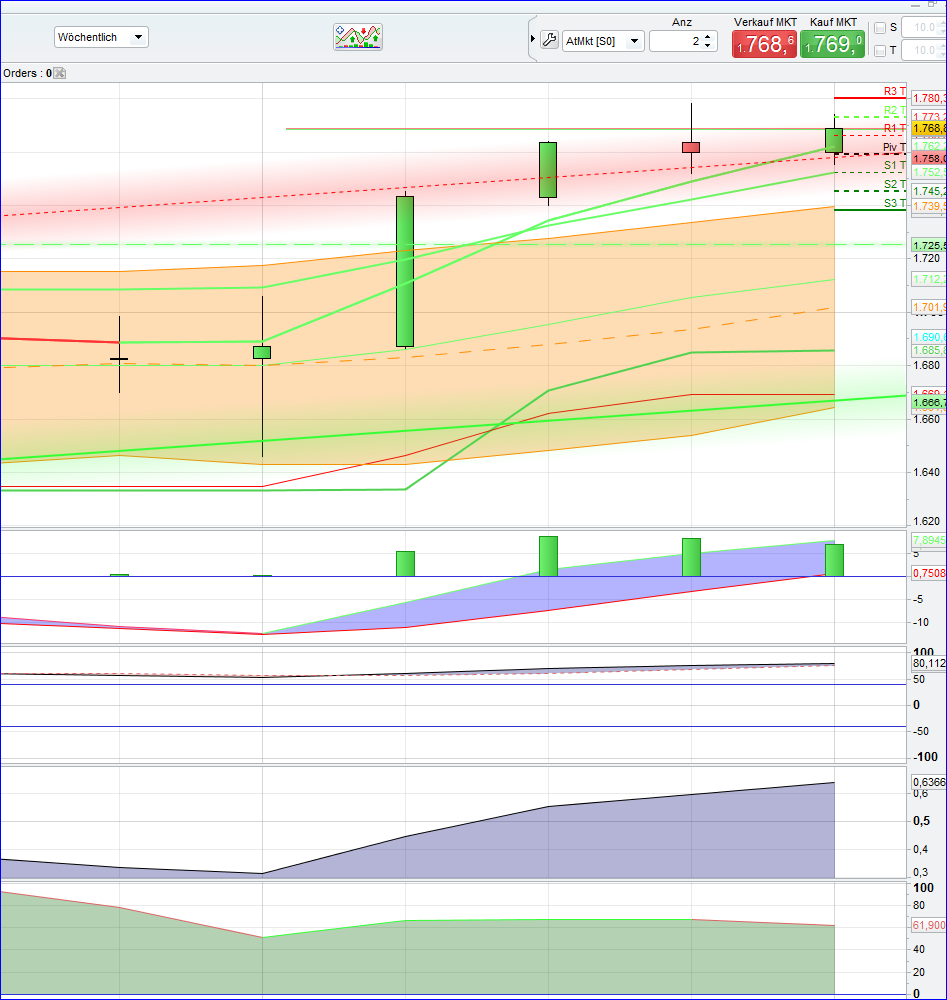Image resolution: width=947 pixels, height=1000 pixels.
Task: Minimize the chart window
Action: [x=916, y=4]
